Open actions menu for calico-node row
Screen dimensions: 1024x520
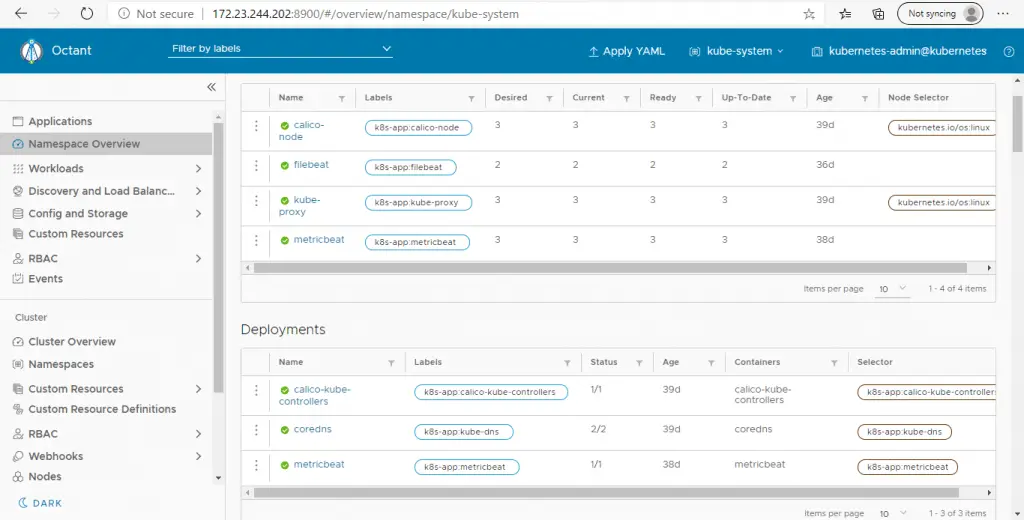click(256, 125)
